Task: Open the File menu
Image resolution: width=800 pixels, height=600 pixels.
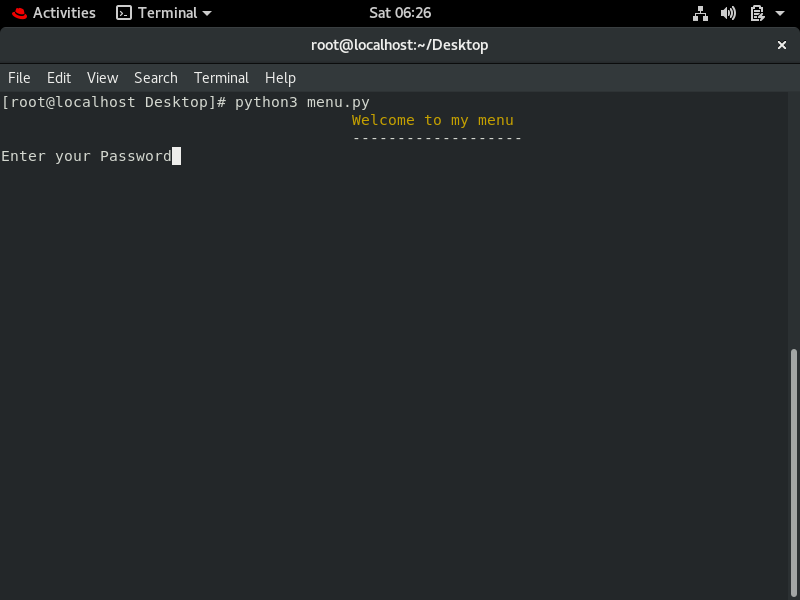Action: 19,78
